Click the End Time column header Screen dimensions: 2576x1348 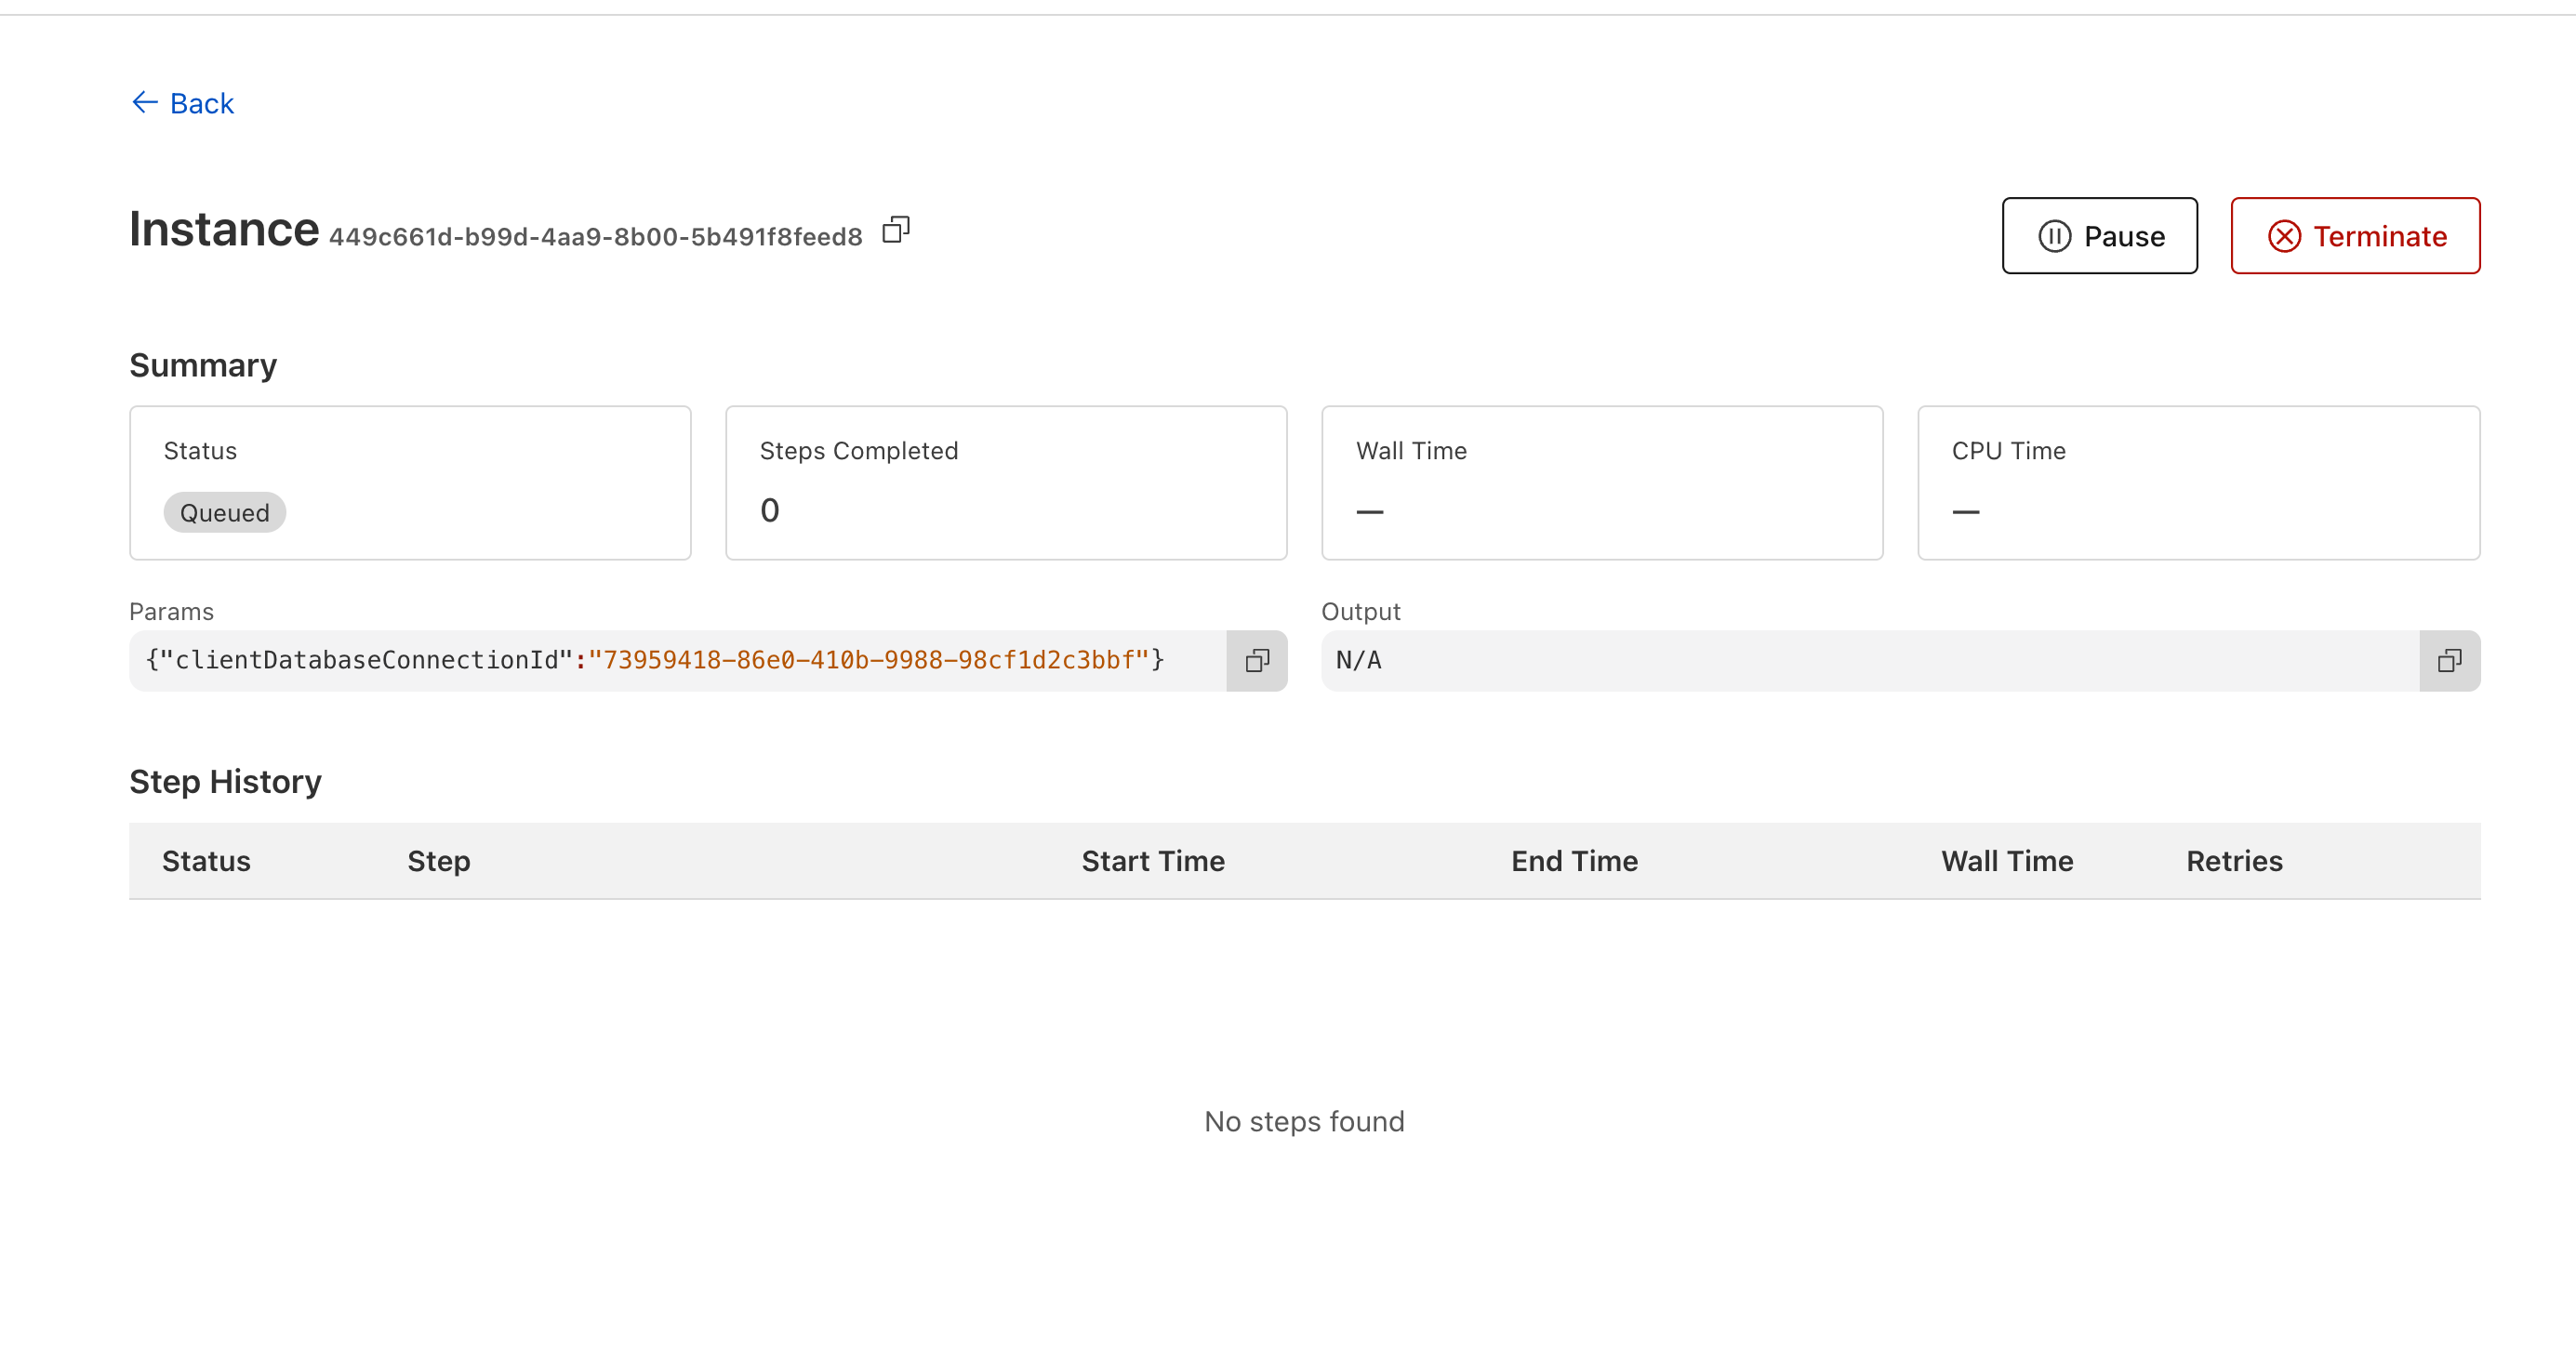pyautogui.click(x=1573, y=861)
